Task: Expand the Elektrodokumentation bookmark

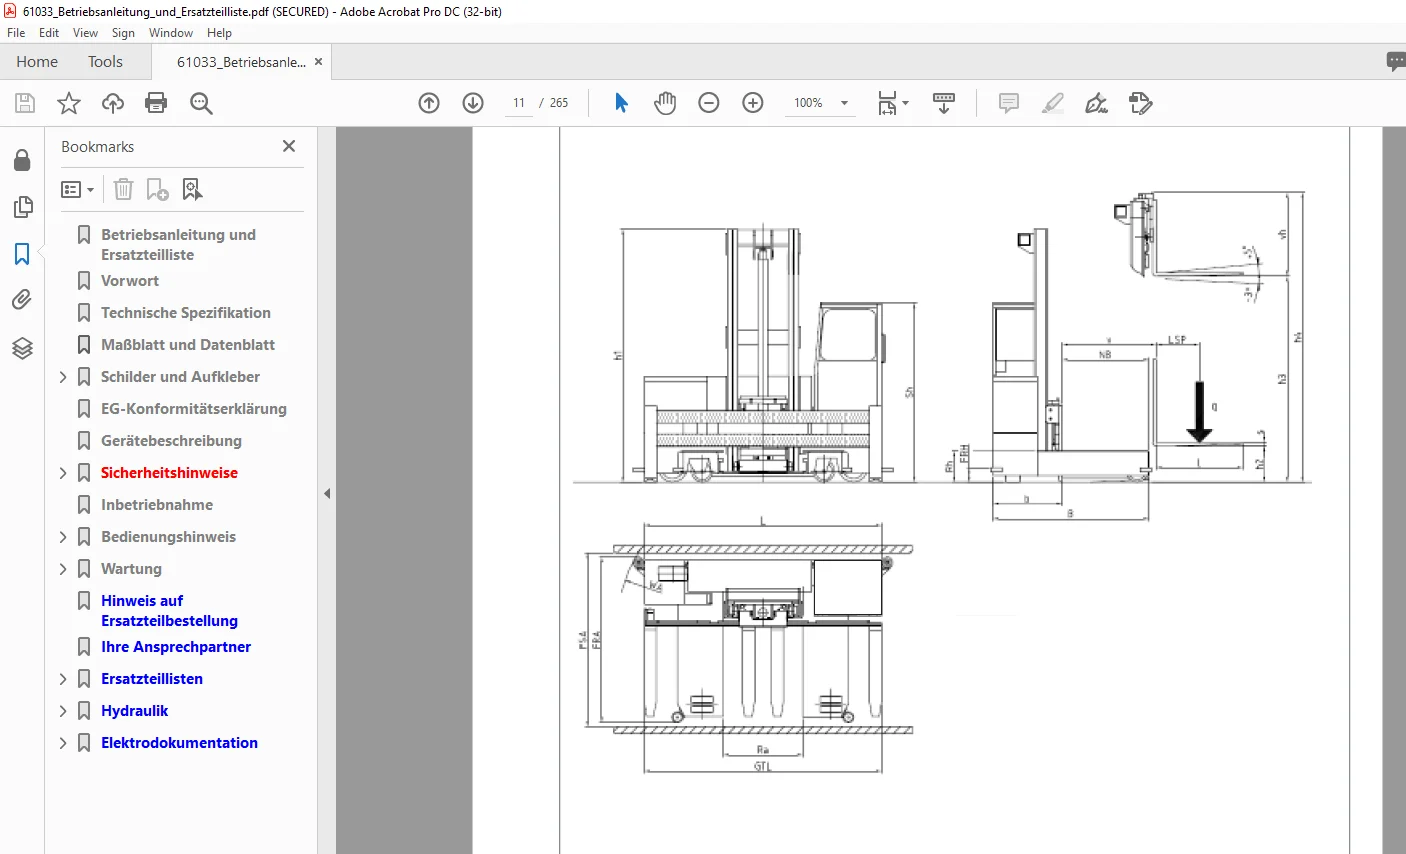Action: [63, 743]
